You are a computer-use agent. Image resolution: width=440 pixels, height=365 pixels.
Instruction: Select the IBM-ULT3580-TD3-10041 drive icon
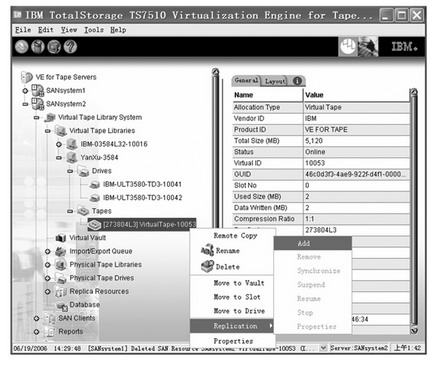pyautogui.click(x=95, y=184)
